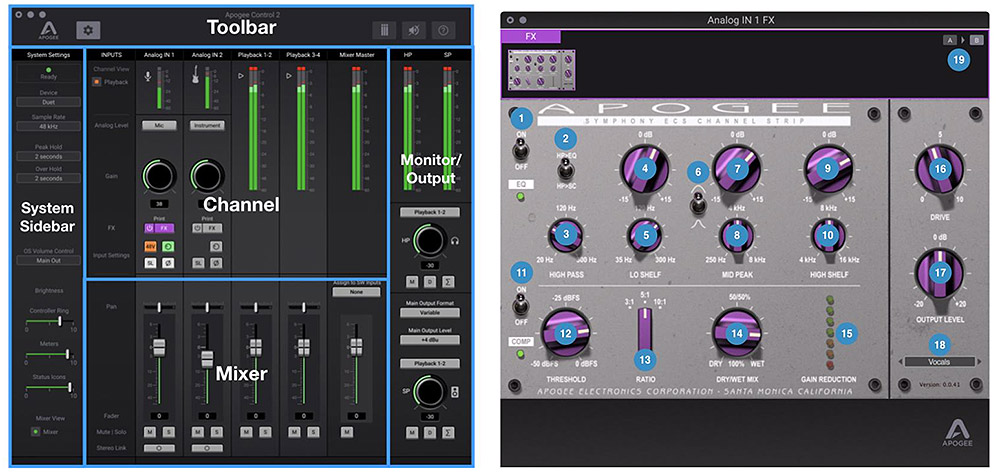Invert polarity Ø on Analog IN 2
The width and height of the screenshot is (1000, 475).
[x=216, y=263]
